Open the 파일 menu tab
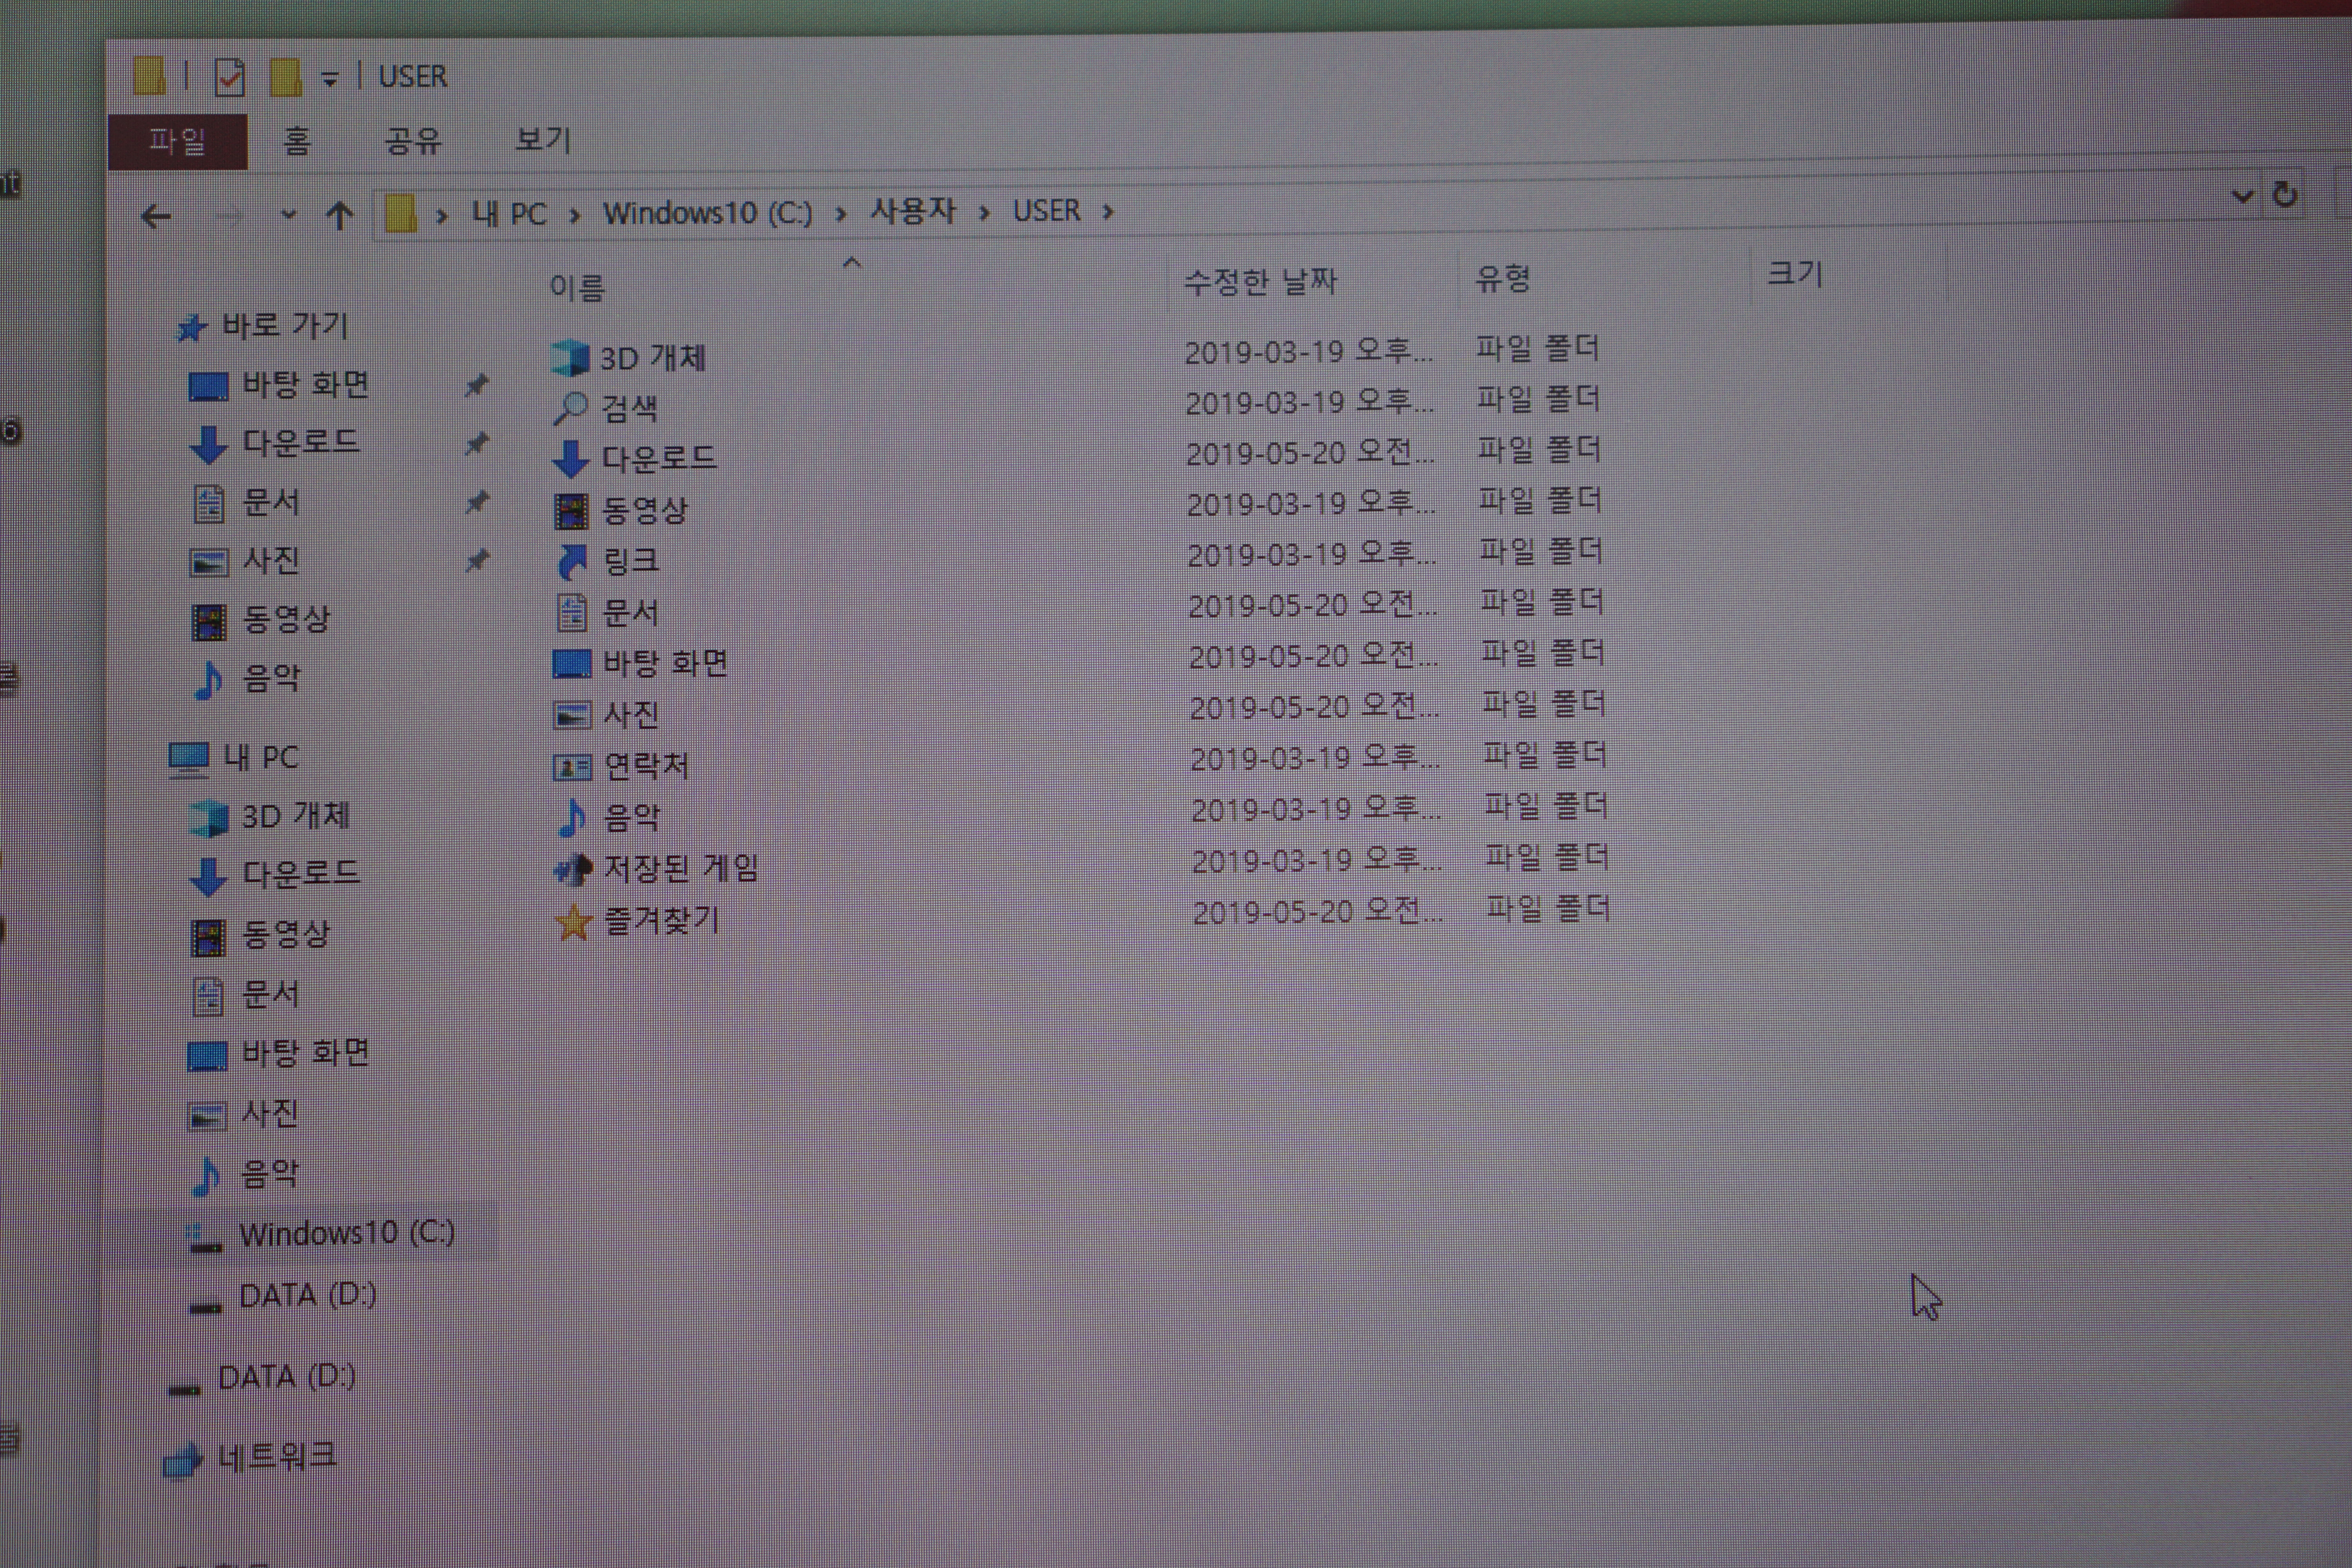 pyautogui.click(x=177, y=141)
